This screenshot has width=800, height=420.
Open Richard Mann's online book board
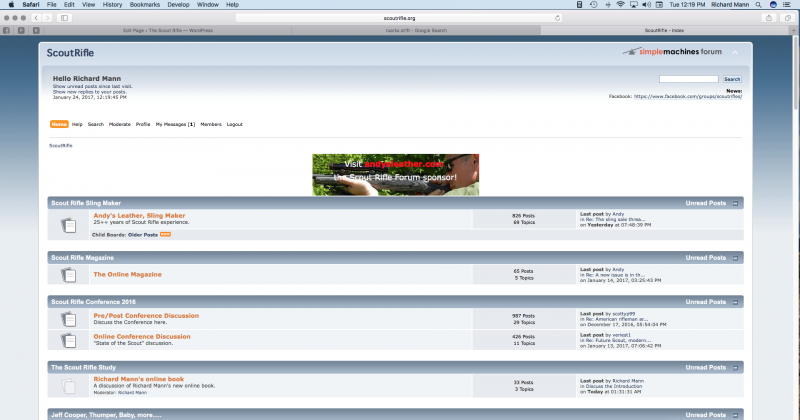[x=139, y=379]
